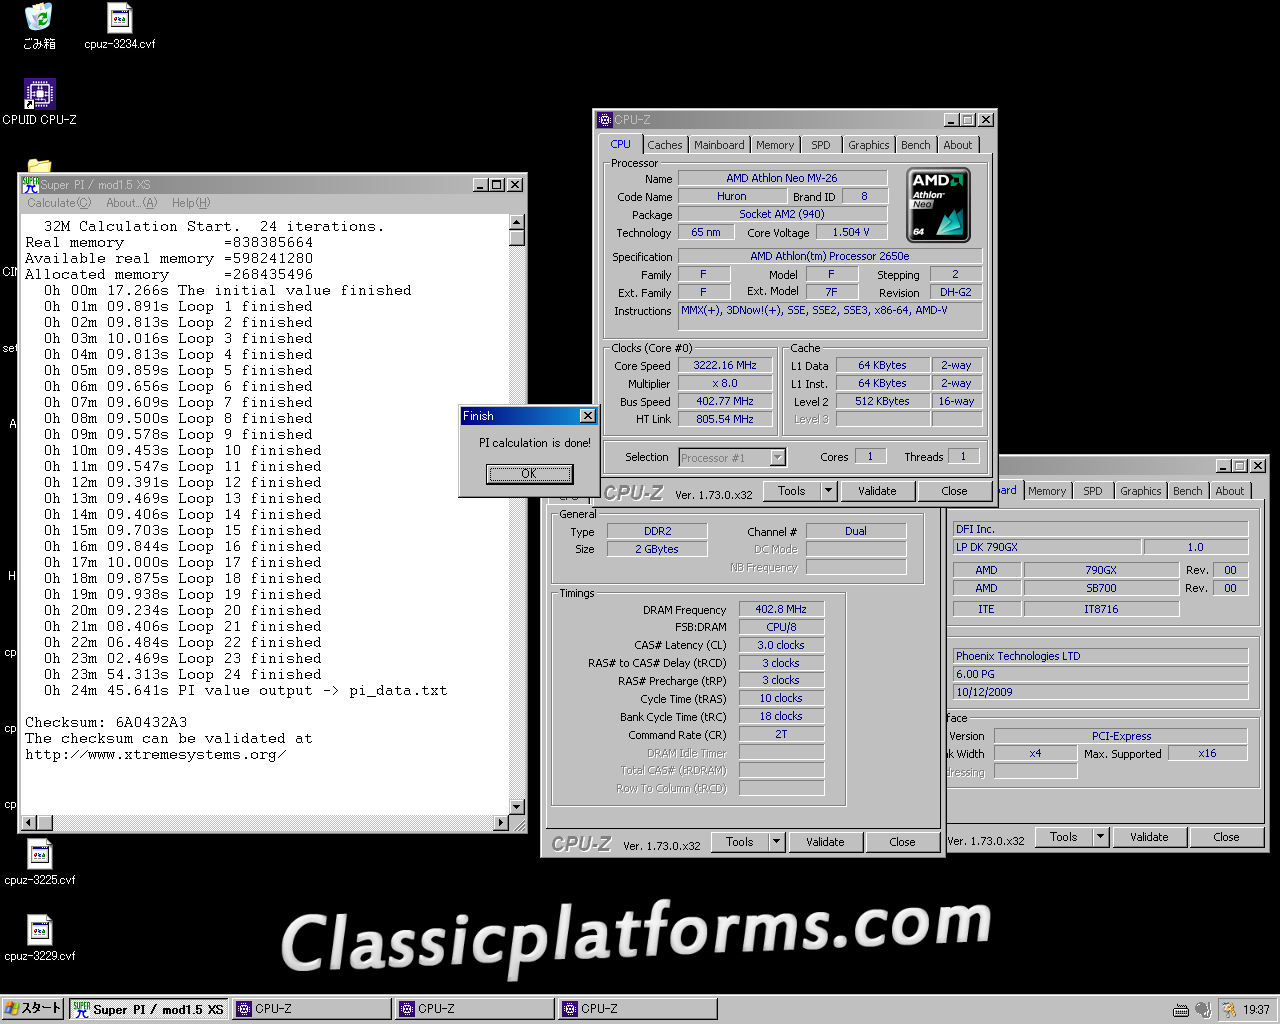This screenshot has width=1280, height=1024.
Task: Switch to Super PI in the taskbar
Action: coord(149,1009)
